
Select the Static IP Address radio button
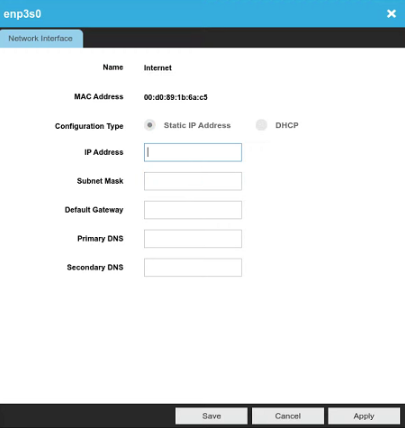coord(150,125)
